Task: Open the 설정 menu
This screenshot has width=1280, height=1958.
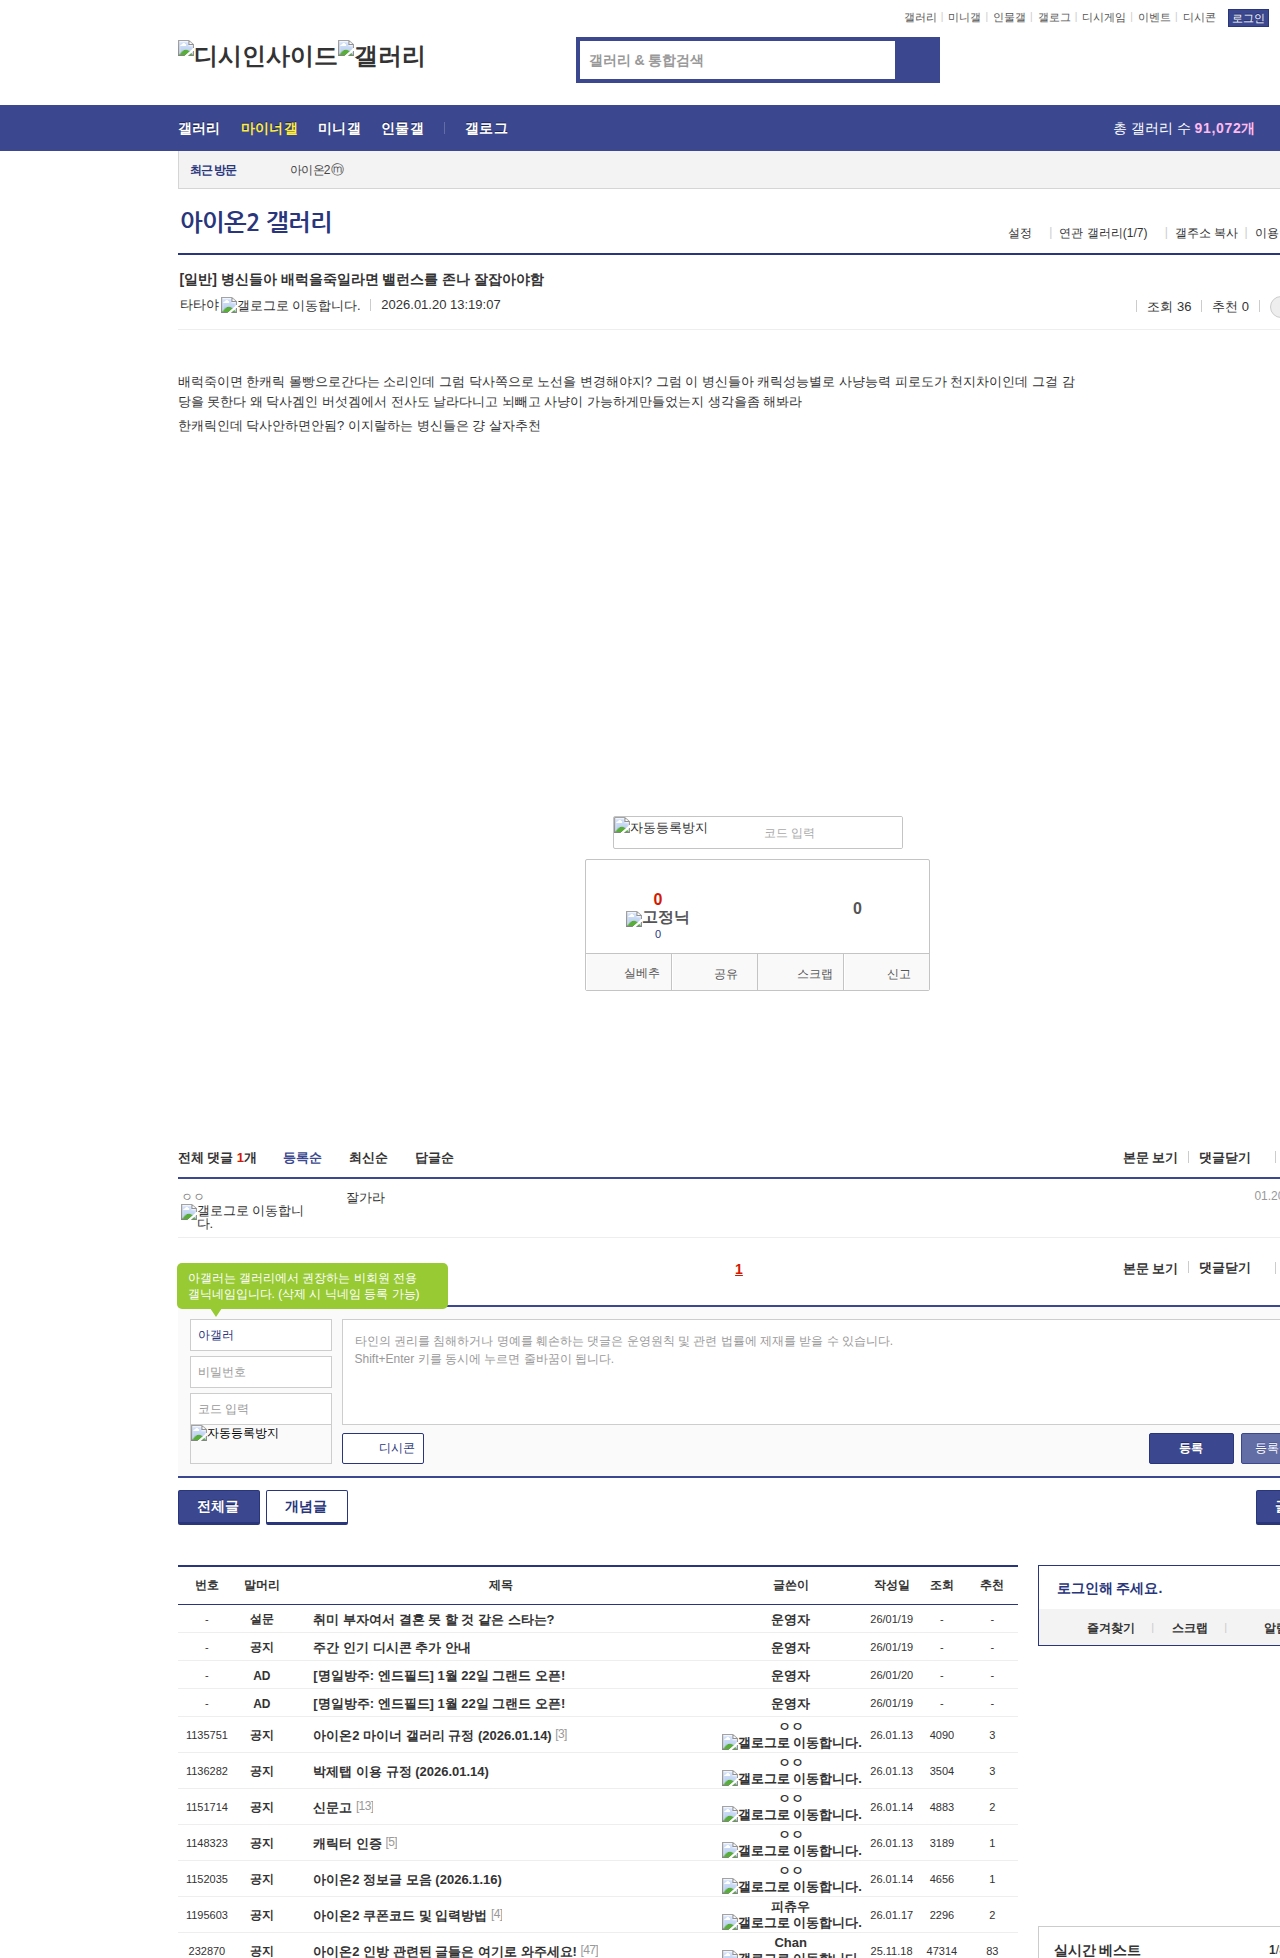Action: 1019,233
